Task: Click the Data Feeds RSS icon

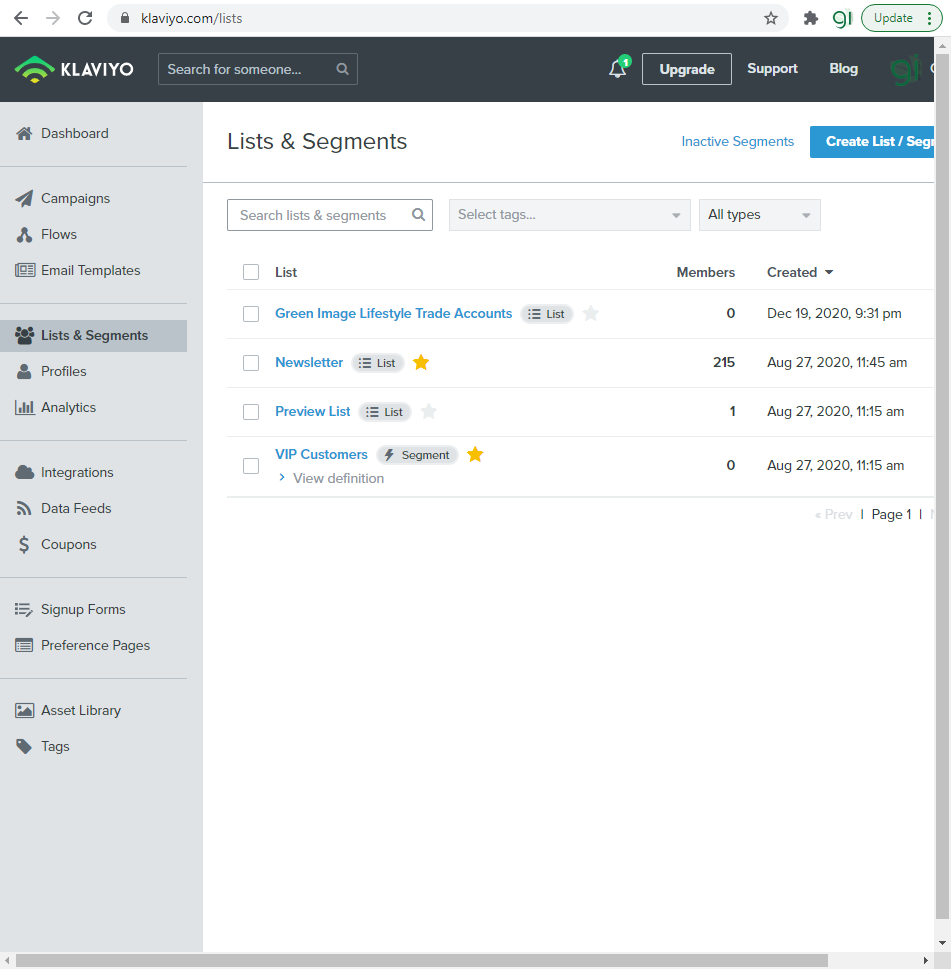Action: click(23, 509)
